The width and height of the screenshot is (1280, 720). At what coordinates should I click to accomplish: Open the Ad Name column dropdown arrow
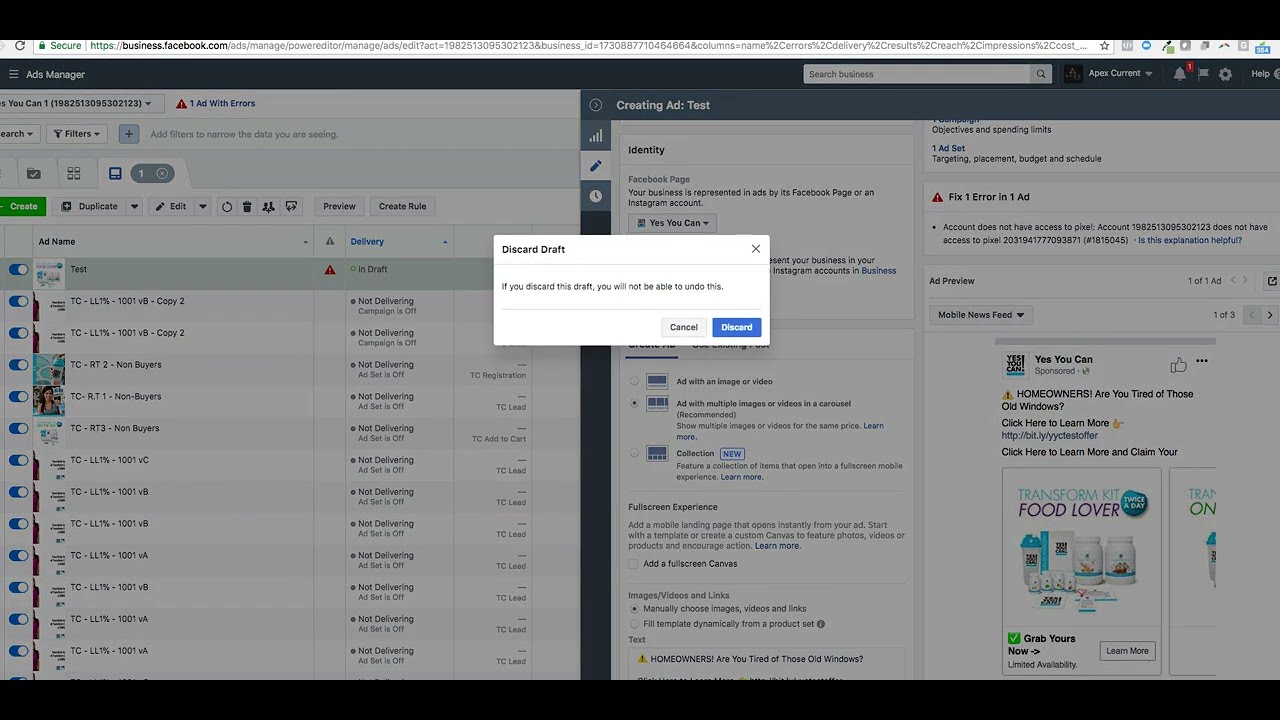306,242
